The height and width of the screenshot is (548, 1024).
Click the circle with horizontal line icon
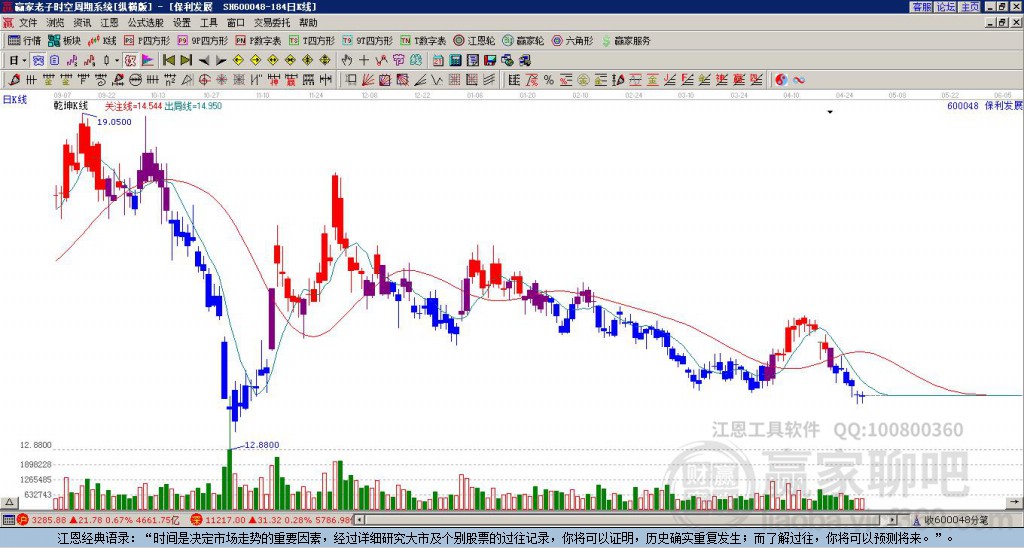point(135,80)
